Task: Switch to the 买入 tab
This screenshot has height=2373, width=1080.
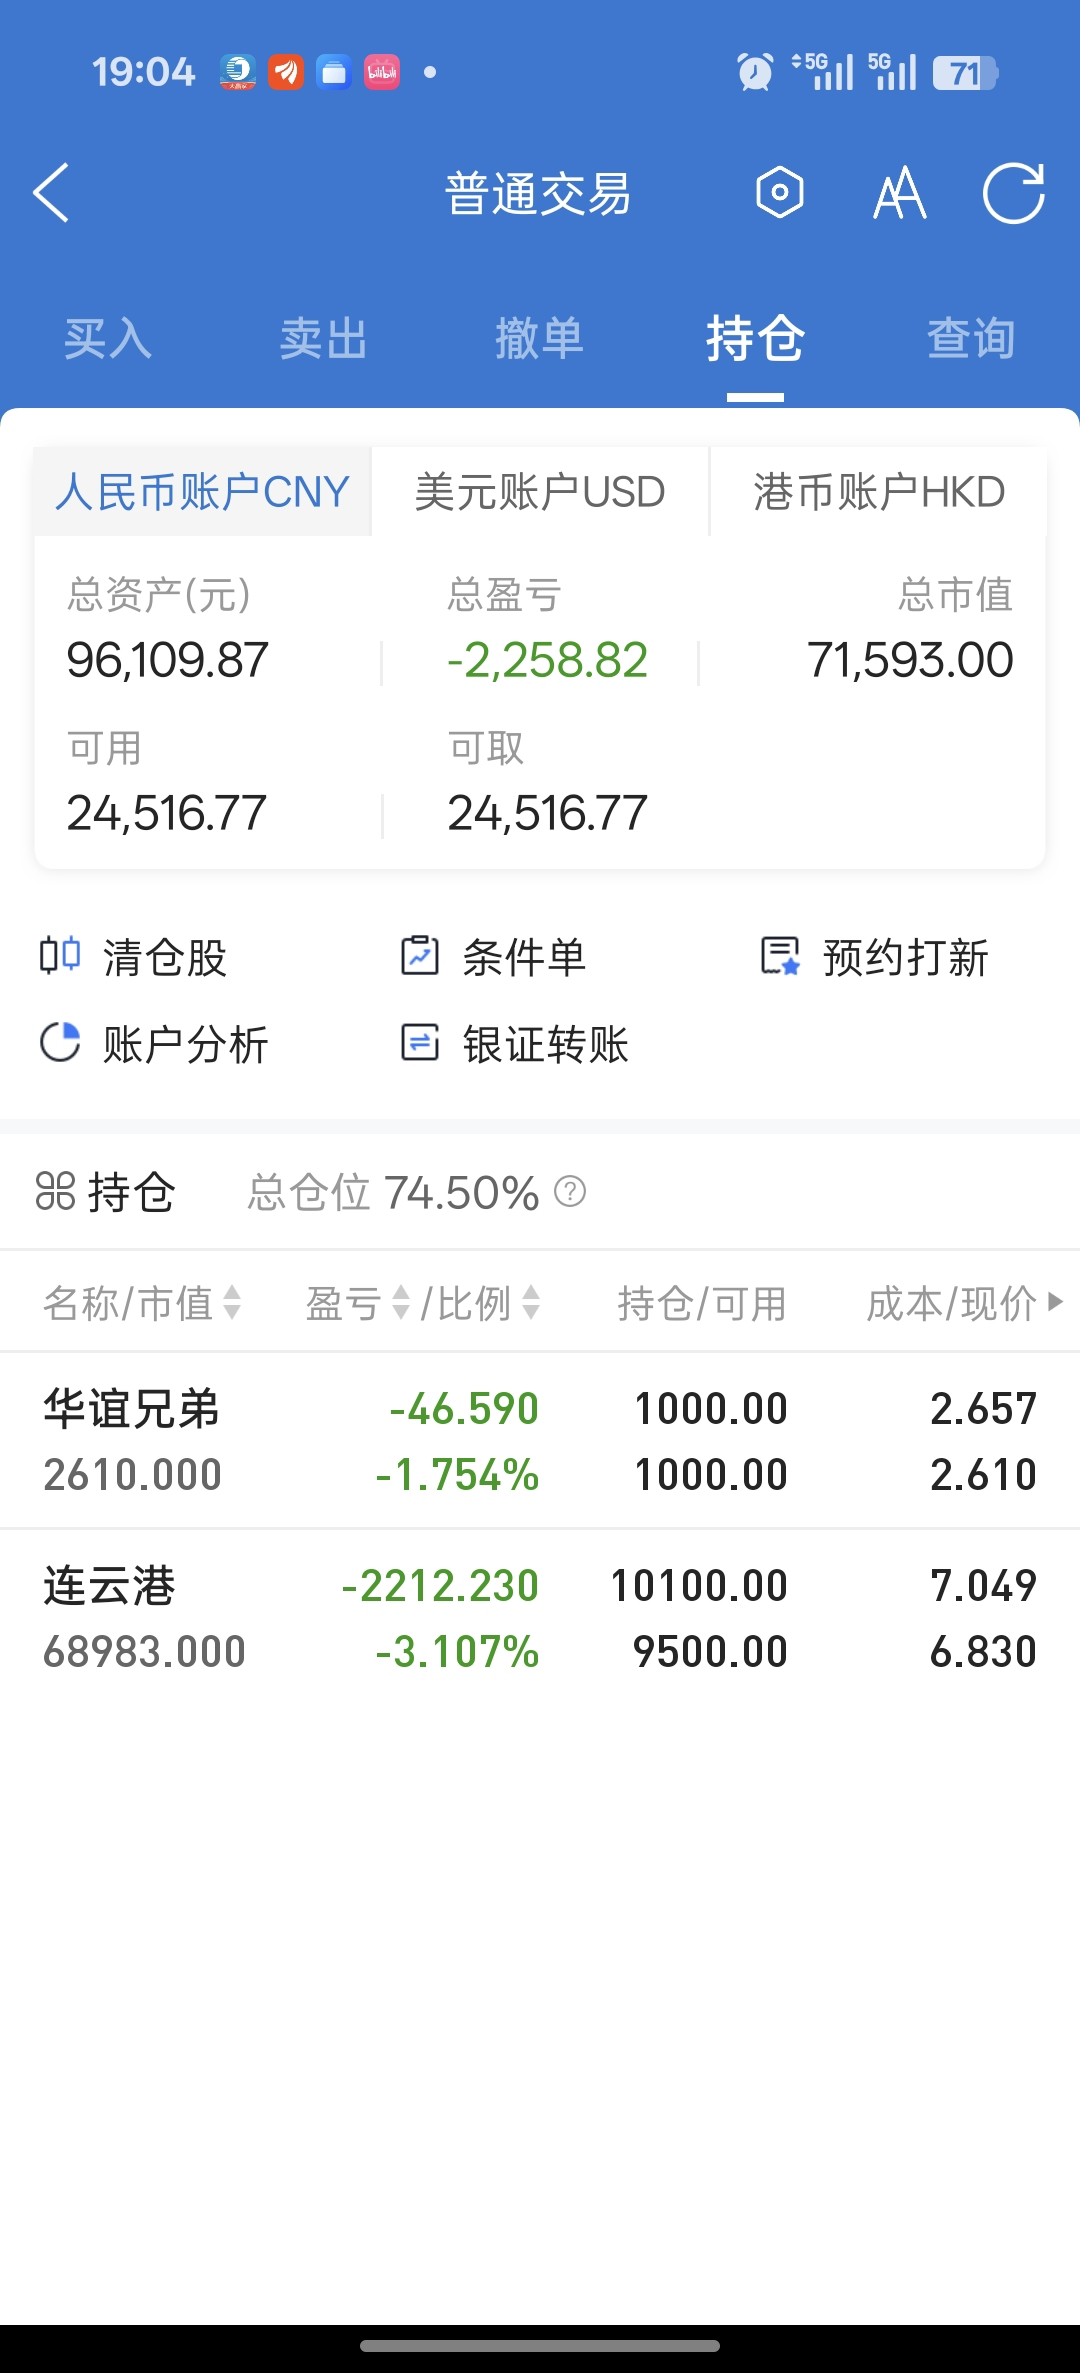Action: click(108, 338)
